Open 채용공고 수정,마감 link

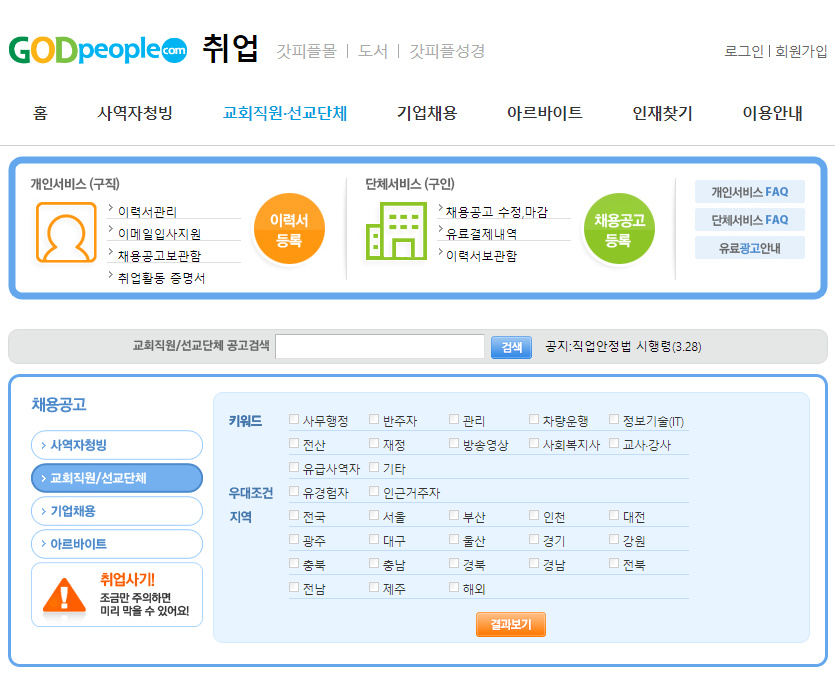coord(497,212)
